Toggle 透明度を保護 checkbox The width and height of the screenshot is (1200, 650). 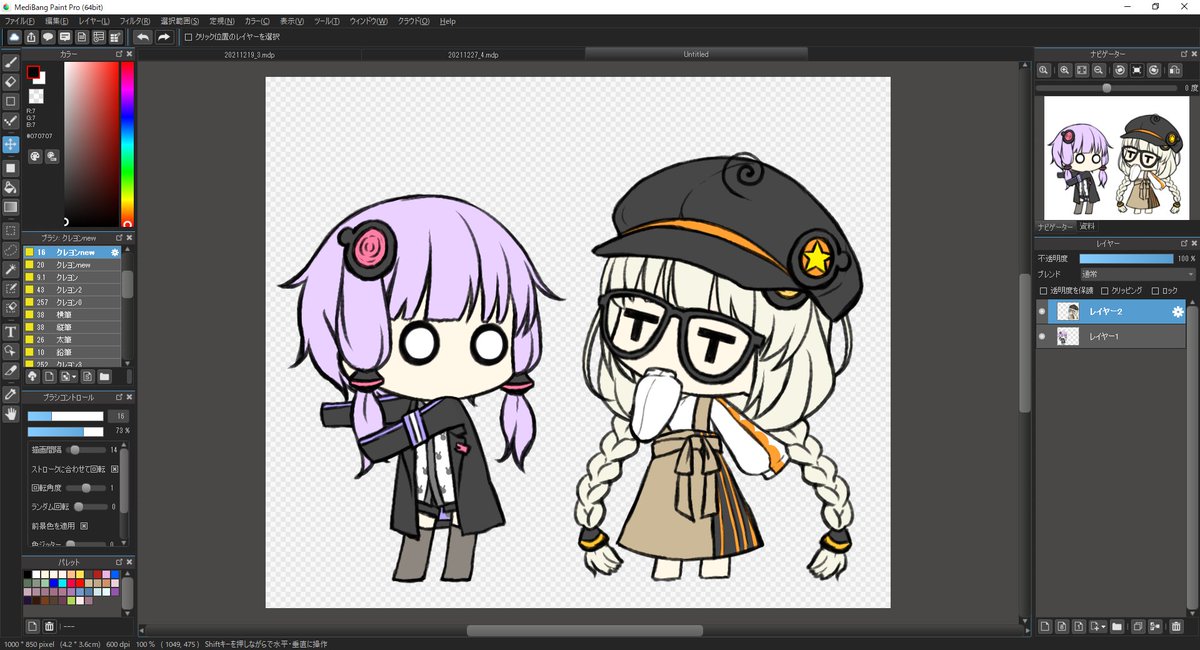point(1044,291)
